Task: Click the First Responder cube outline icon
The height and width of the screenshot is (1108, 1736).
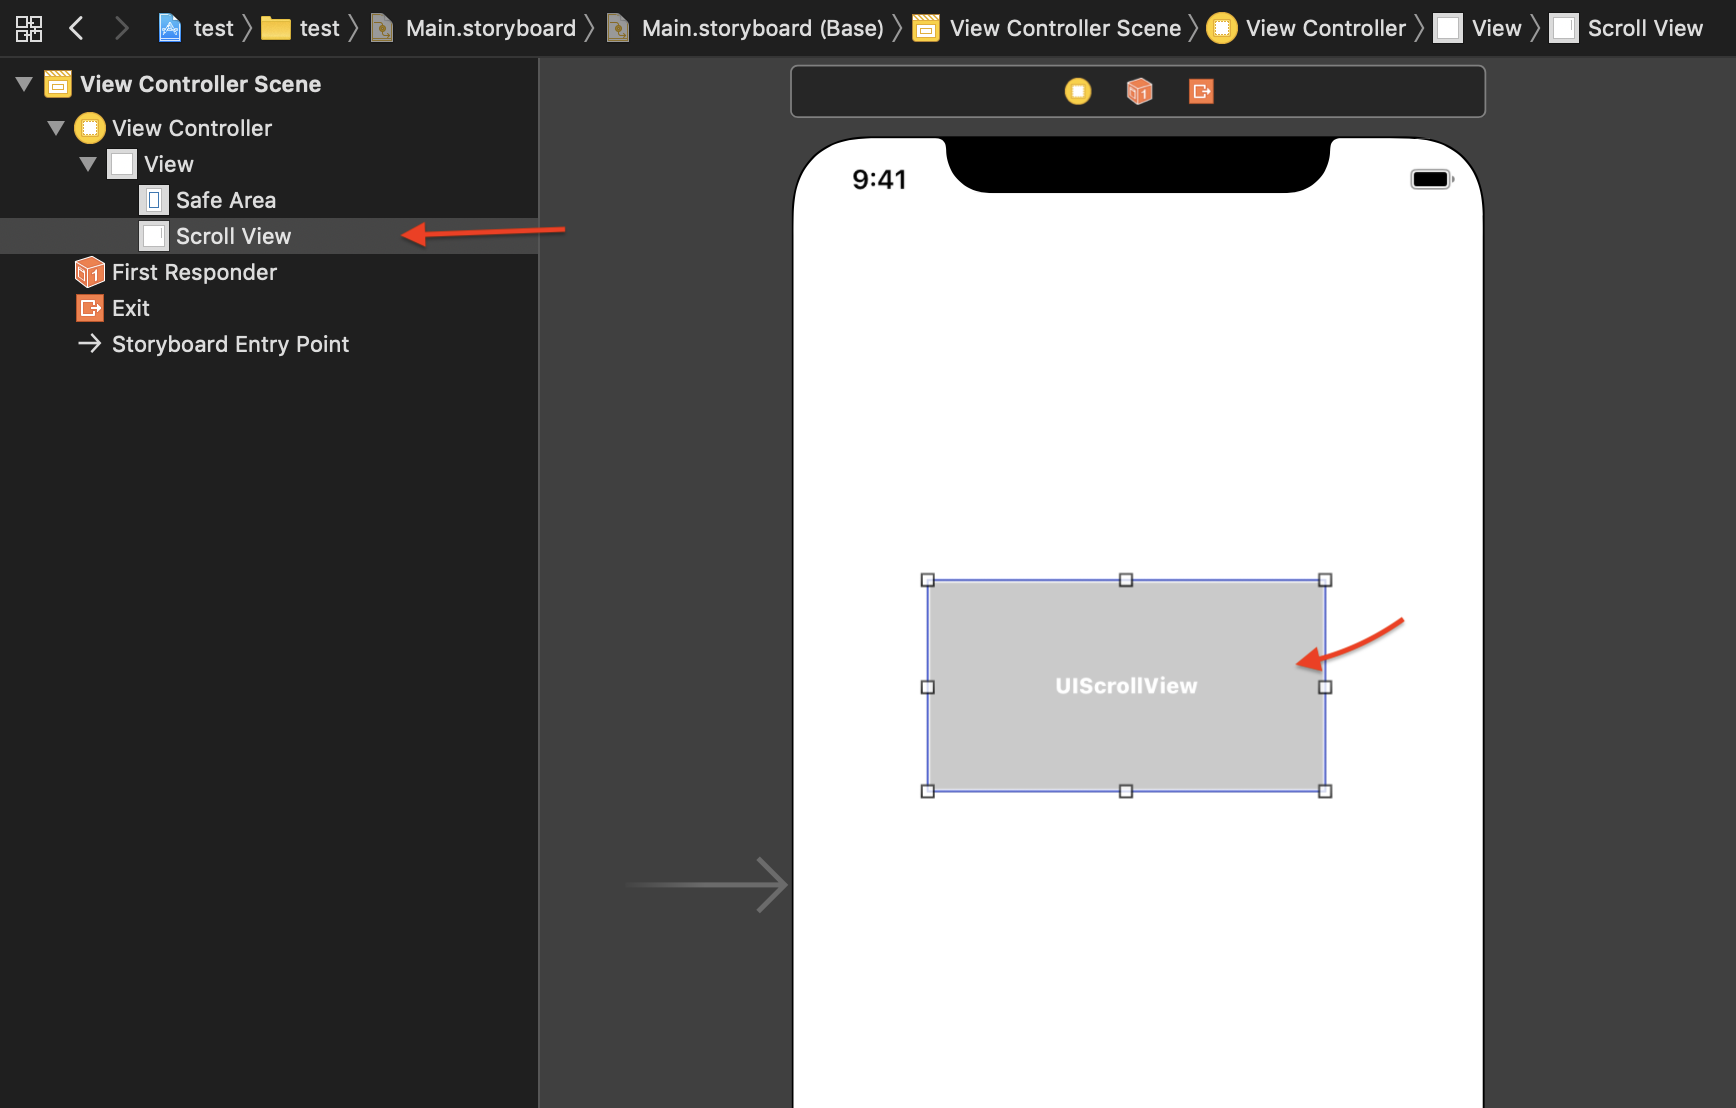Action: tap(90, 272)
